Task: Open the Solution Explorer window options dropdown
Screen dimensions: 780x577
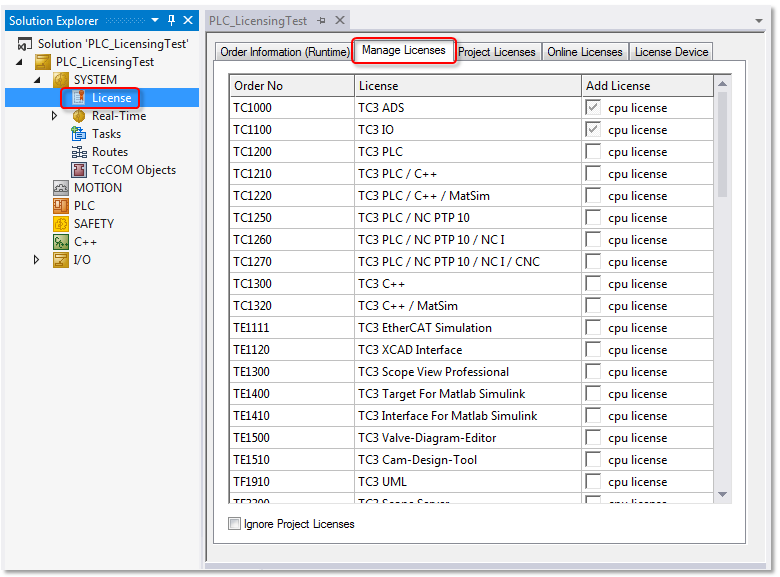Action: 155,20
